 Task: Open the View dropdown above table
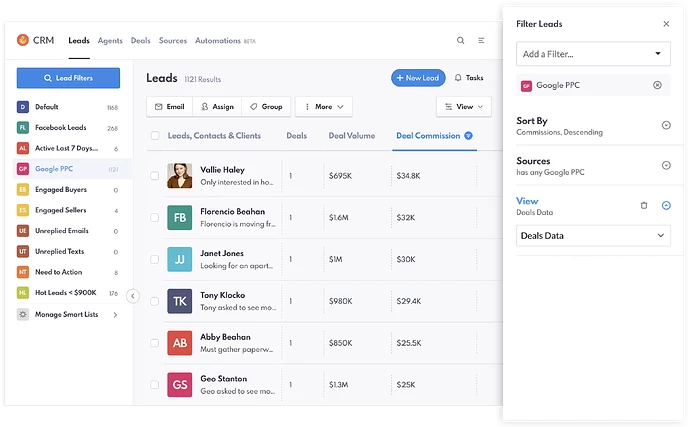tap(464, 106)
